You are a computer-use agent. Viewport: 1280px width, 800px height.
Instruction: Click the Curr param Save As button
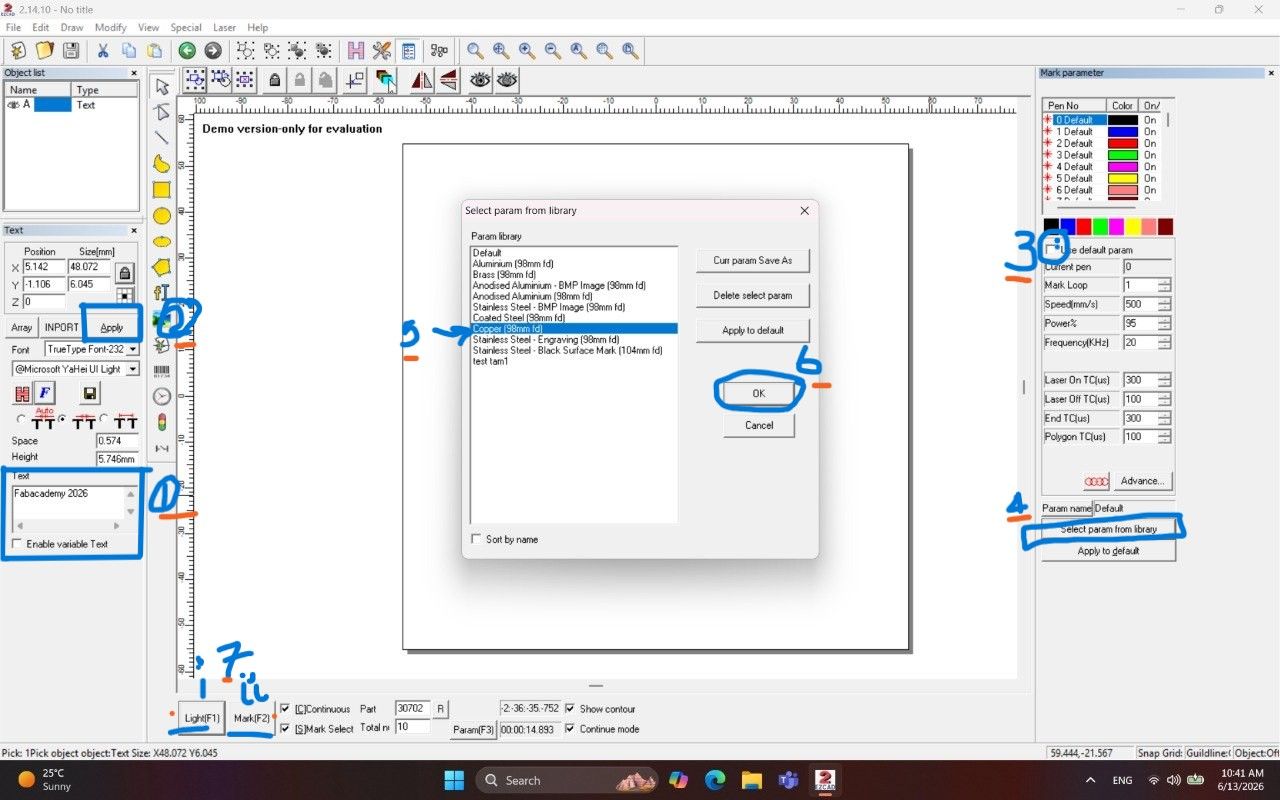pos(752,260)
